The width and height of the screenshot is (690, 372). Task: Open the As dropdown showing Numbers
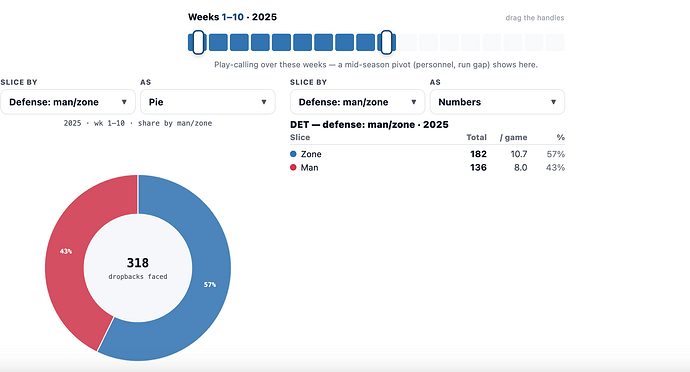click(497, 102)
